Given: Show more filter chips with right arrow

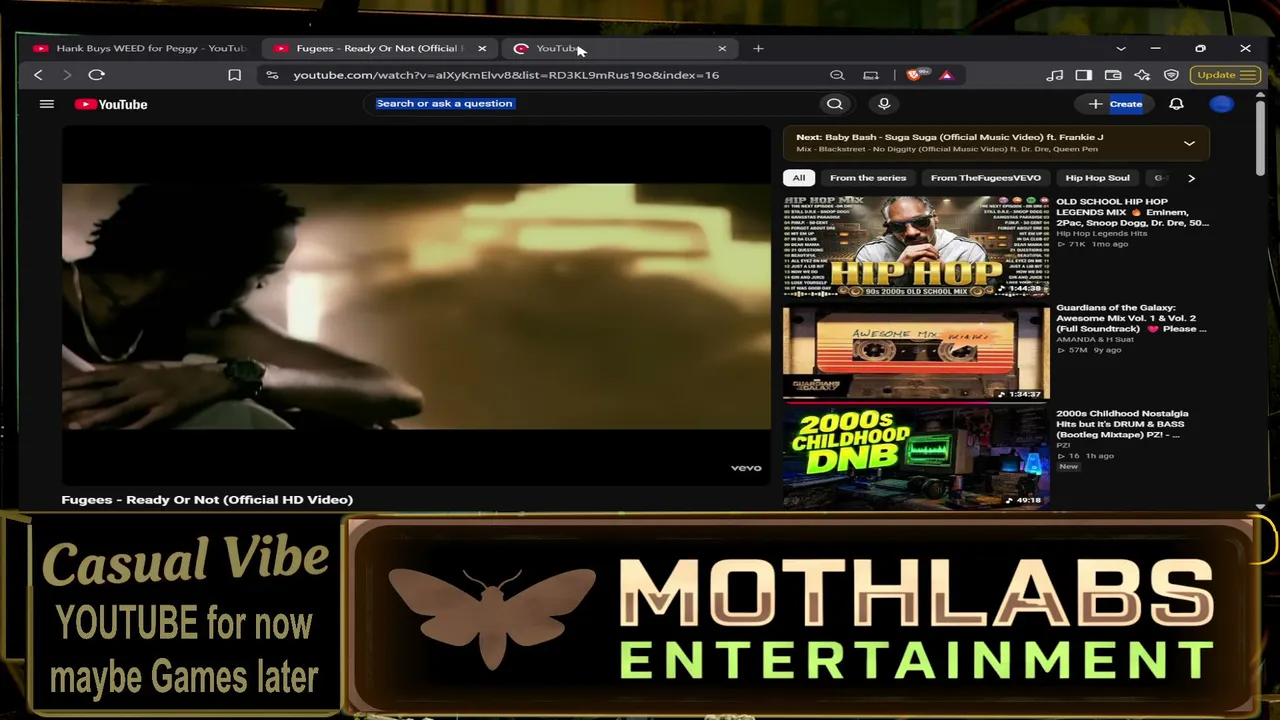Looking at the screenshot, I should 1191,178.
